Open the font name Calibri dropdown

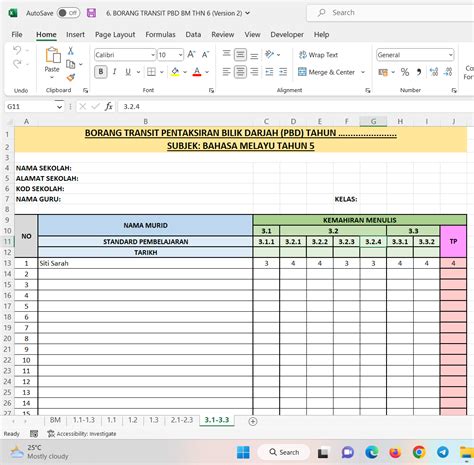153,55
